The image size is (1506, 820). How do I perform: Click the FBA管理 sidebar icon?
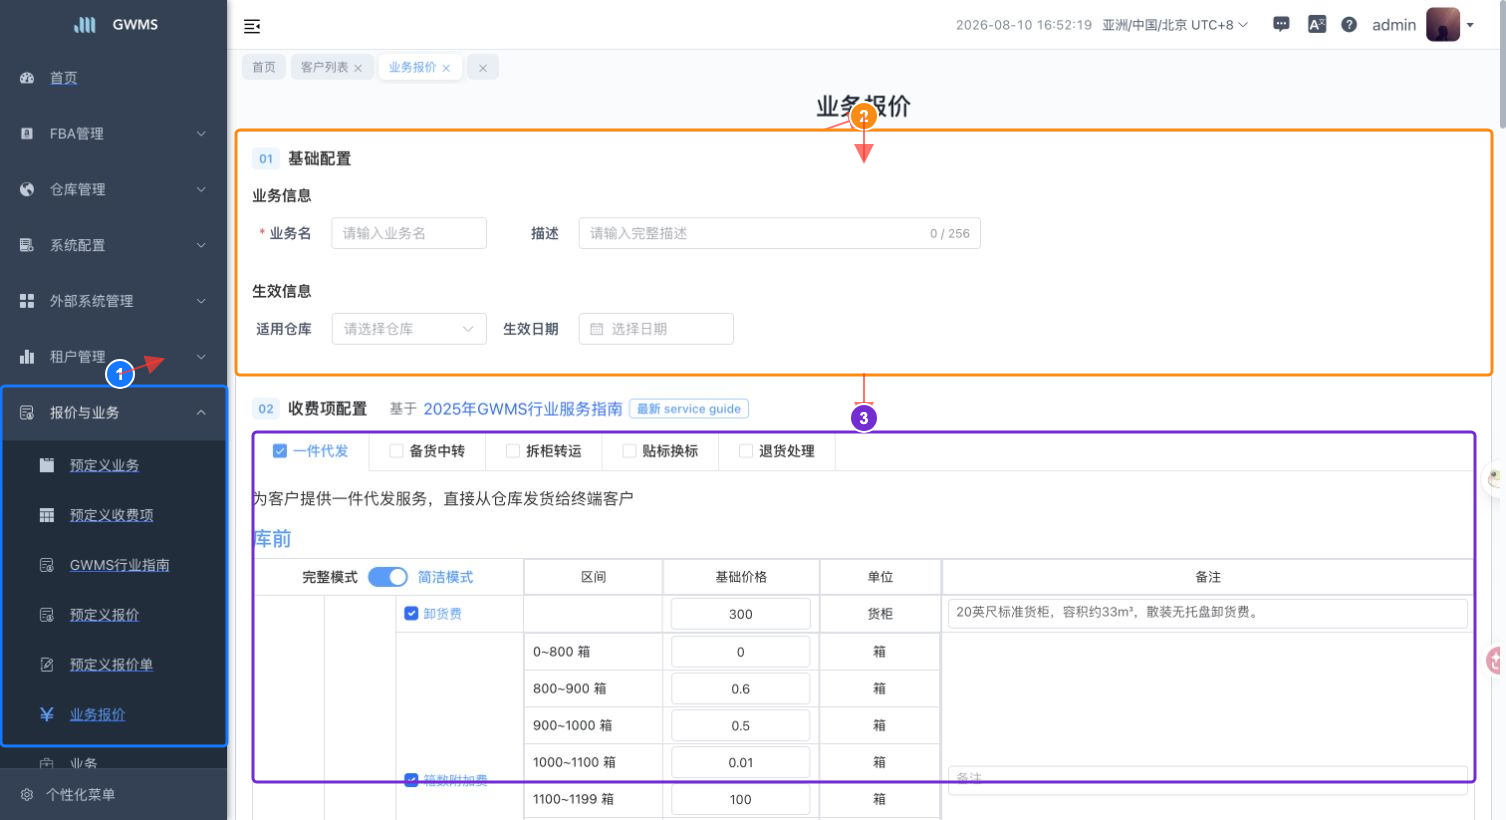tap(27, 133)
